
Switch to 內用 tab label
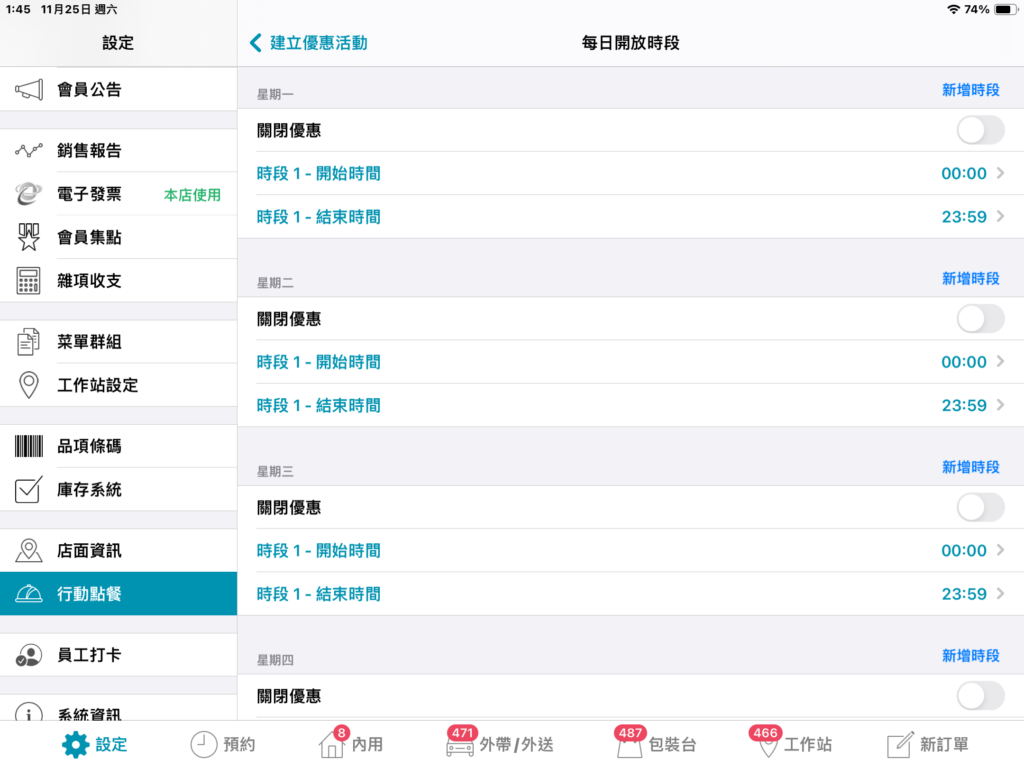coord(367,744)
